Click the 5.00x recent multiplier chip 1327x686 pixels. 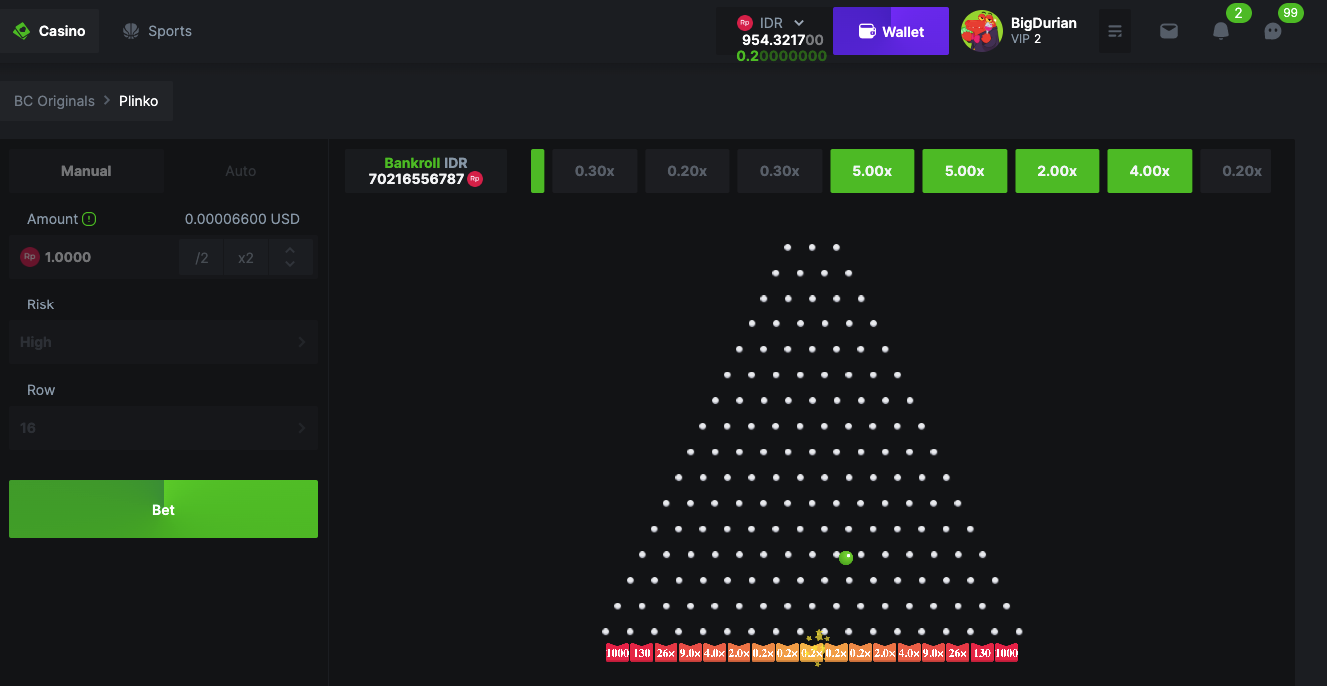[871, 170]
